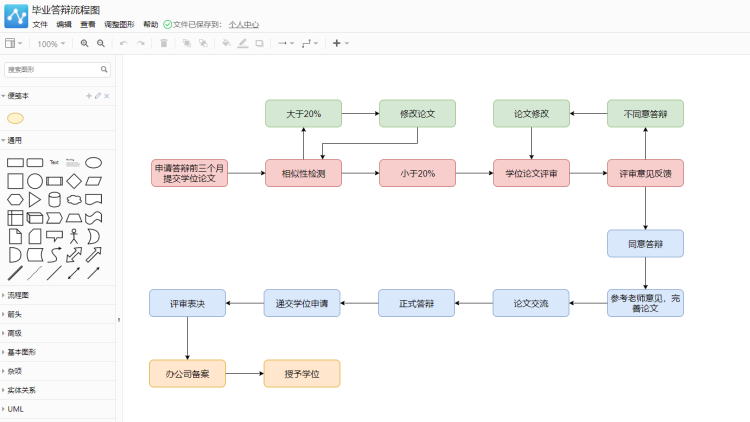Image resolution: width=750 pixels, height=422 pixels.
Task: Select the callout speech bubble shape
Action: pyautogui.click(x=55, y=236)
